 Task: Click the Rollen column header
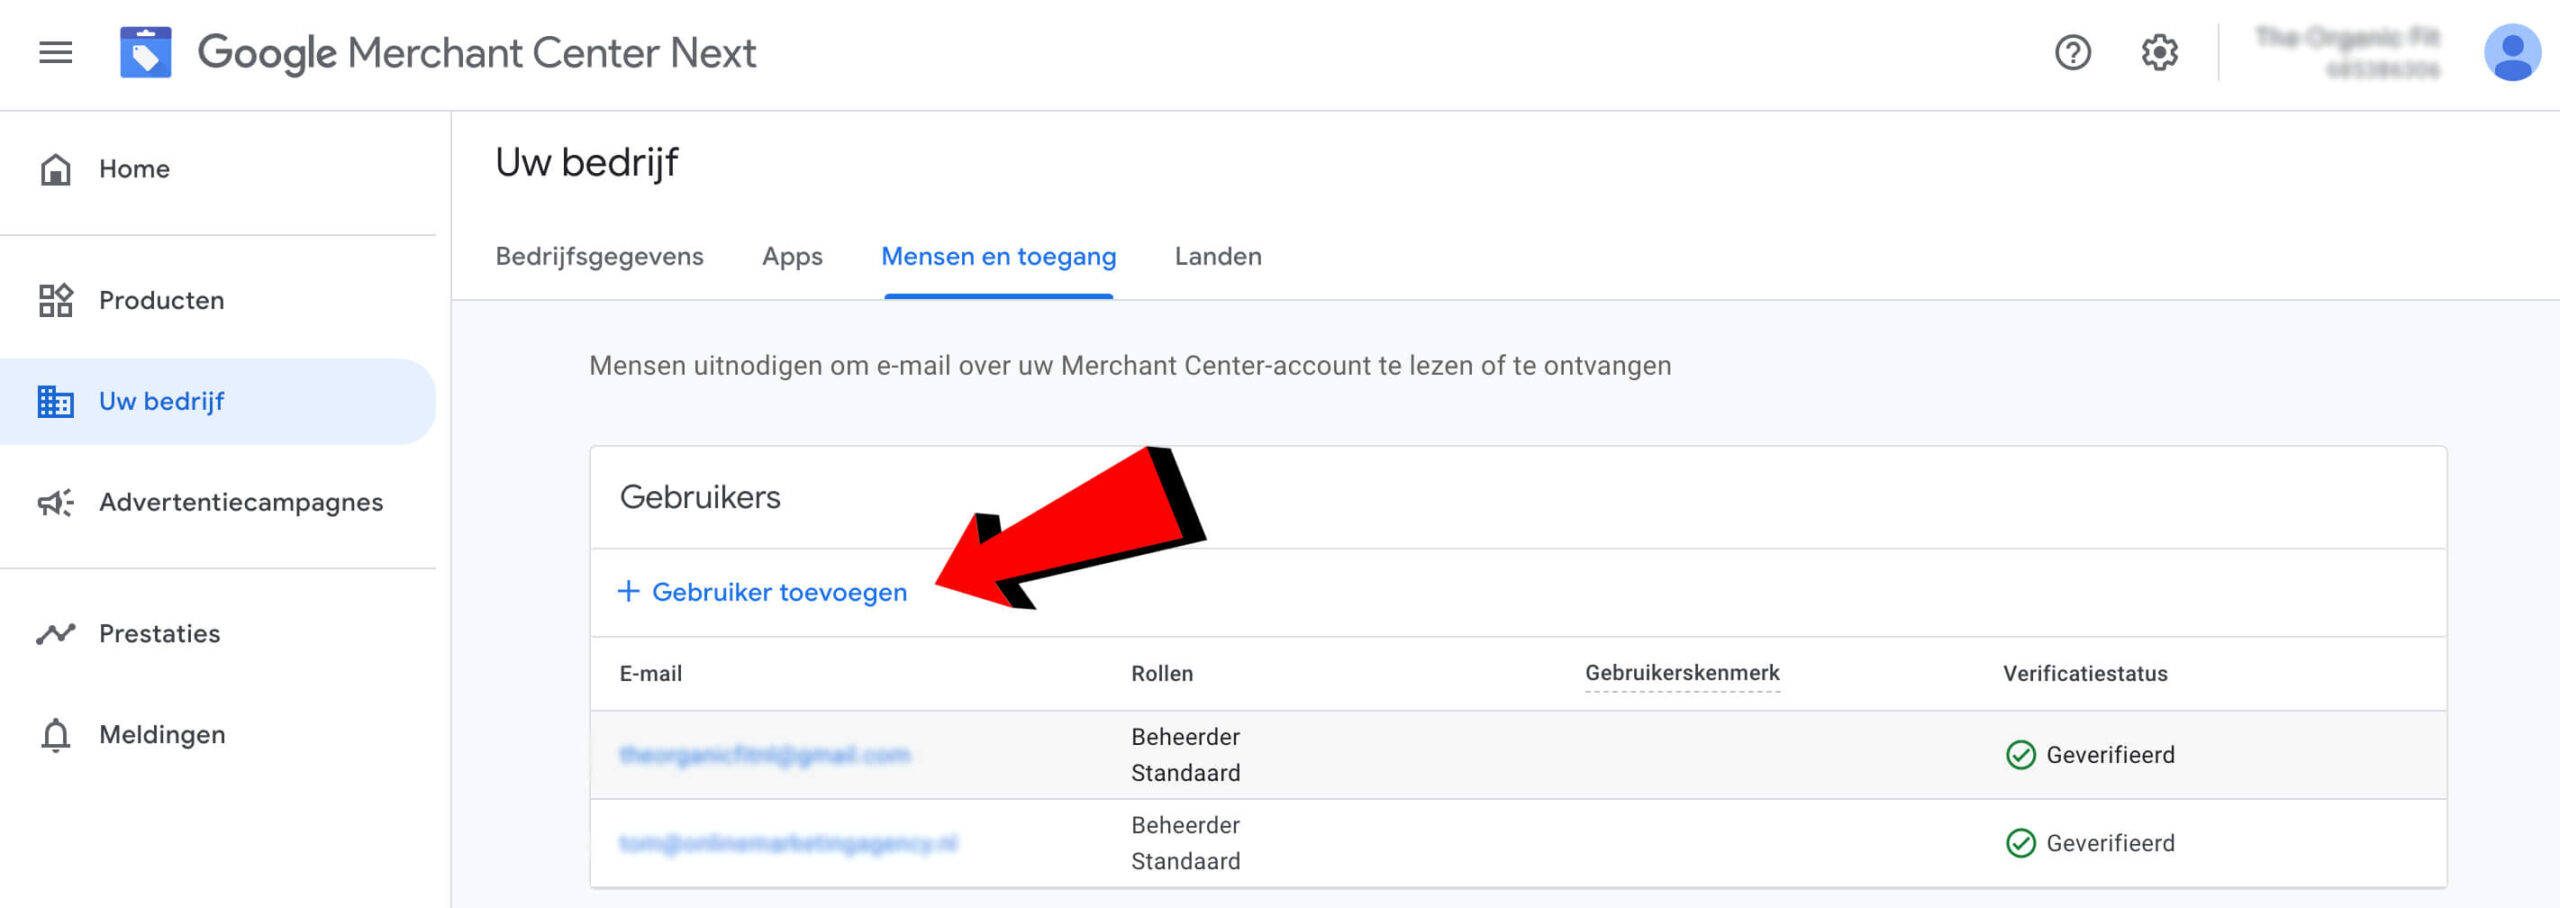1162,674
